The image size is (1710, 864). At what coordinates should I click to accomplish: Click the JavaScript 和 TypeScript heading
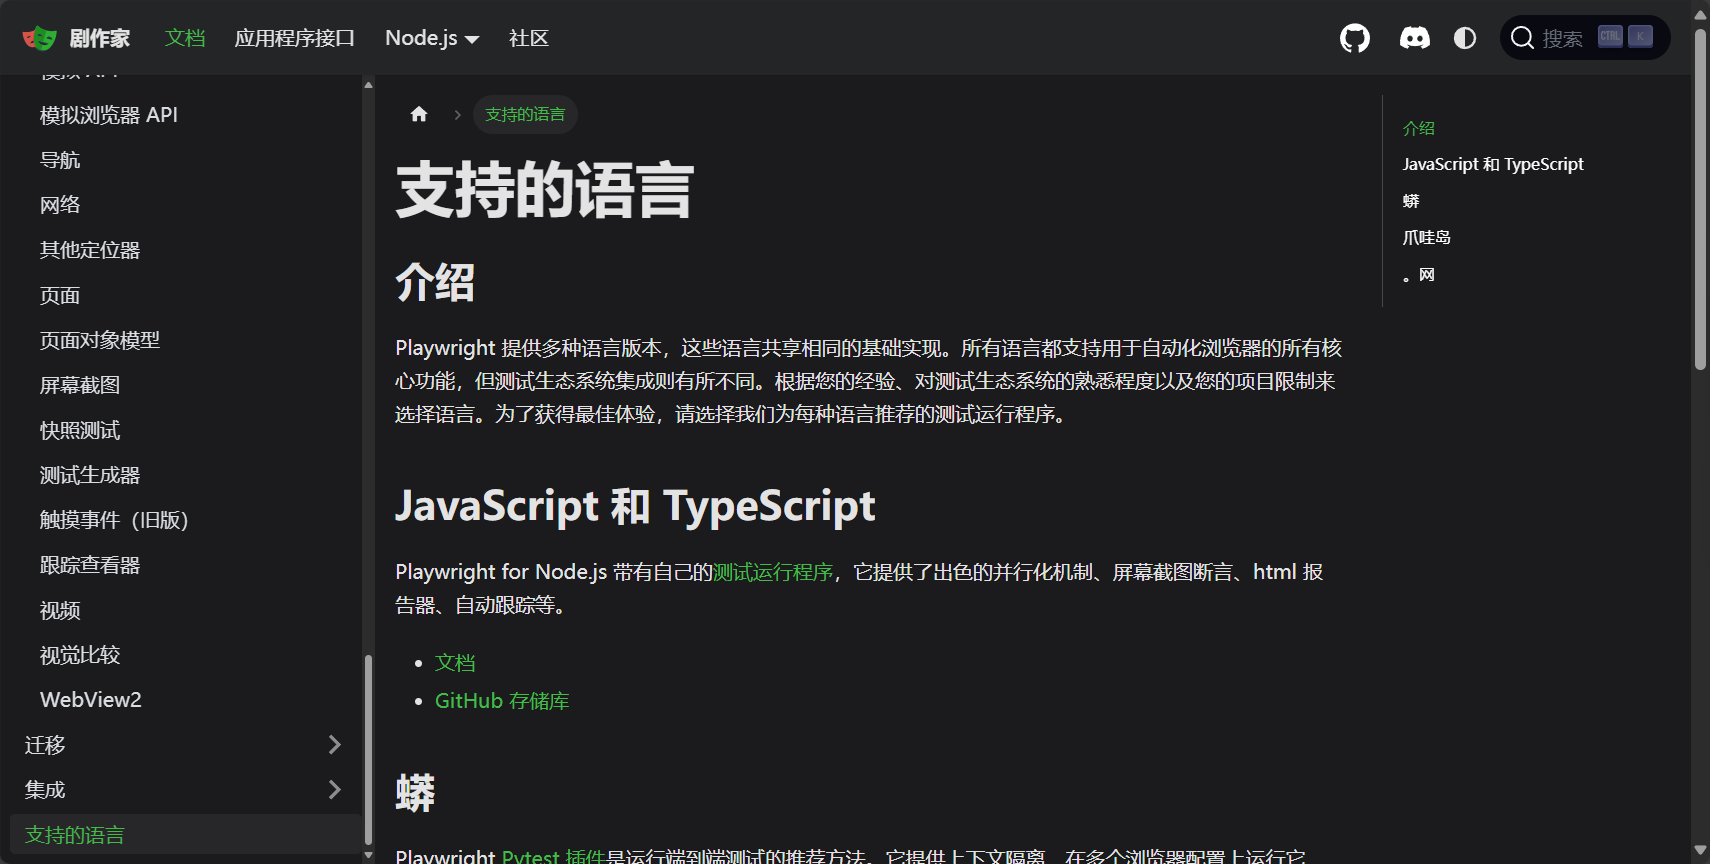pos(635,506)
